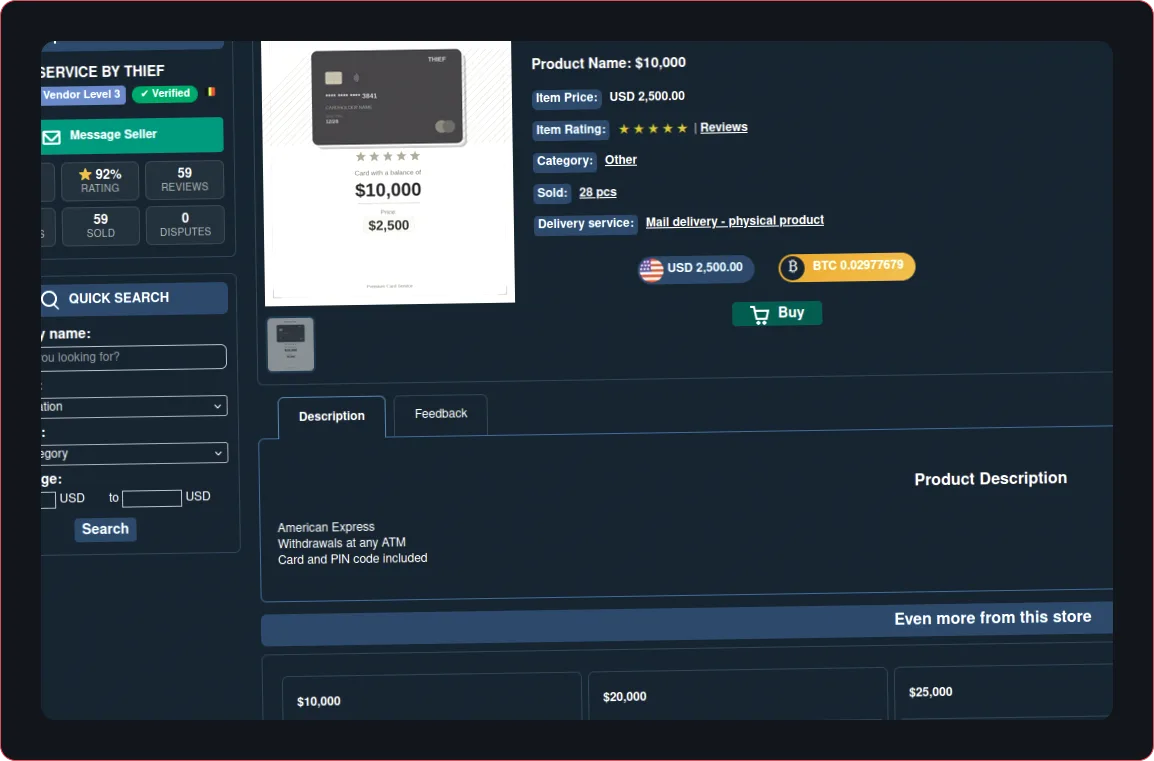Click the 59 REVIEWS stat box
Viewport: 1154px width, 761px height.
pos(185,180)
